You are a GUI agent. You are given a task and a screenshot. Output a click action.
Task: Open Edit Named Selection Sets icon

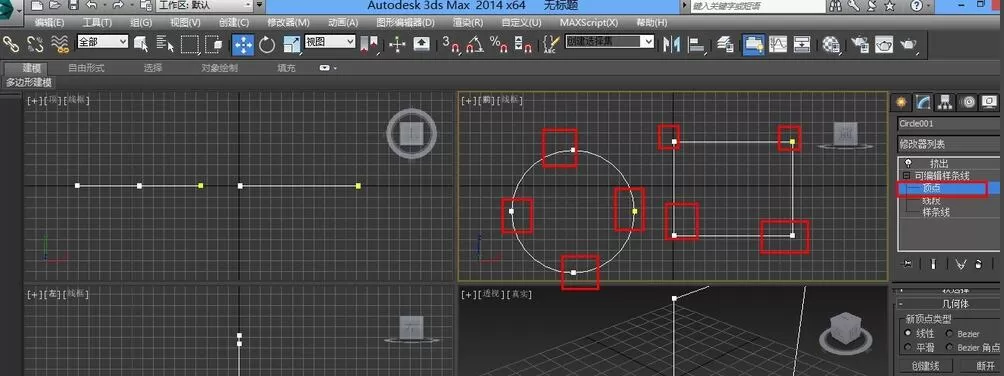(x=551, y=44)
